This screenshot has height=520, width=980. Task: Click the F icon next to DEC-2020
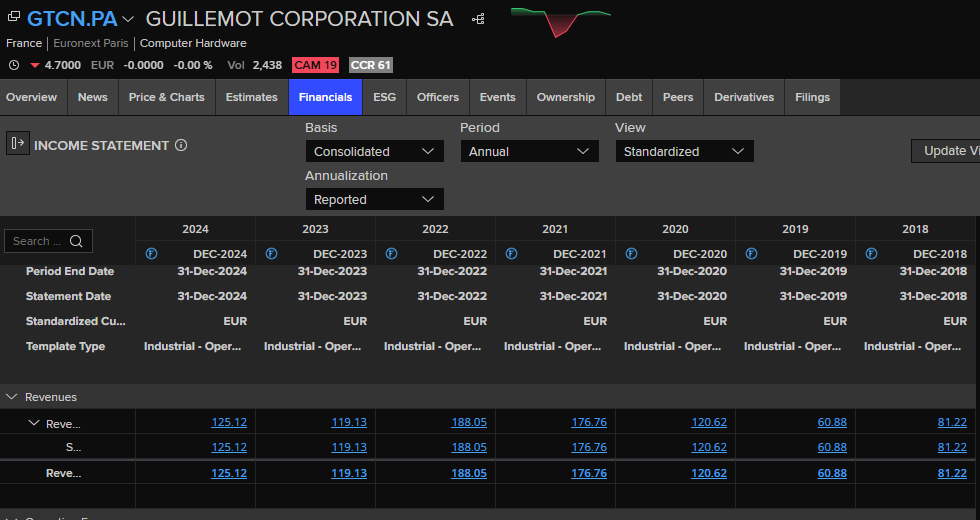tap(631, 254)
